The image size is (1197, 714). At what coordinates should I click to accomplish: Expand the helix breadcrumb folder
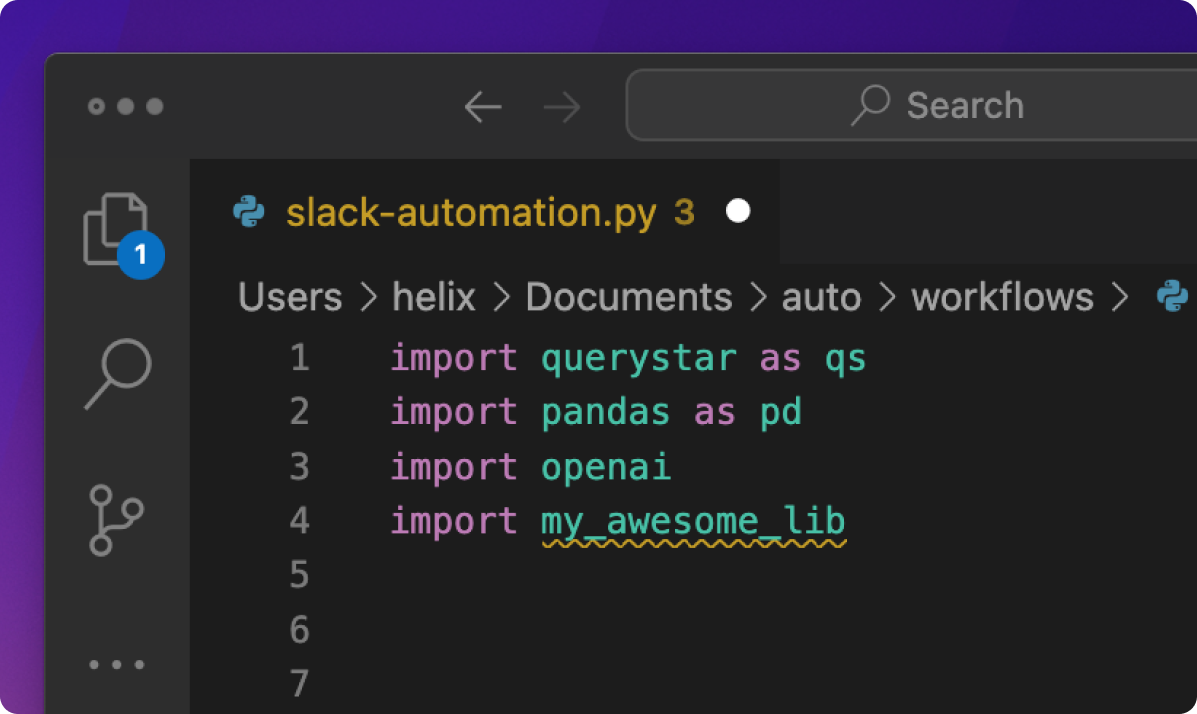433,297
